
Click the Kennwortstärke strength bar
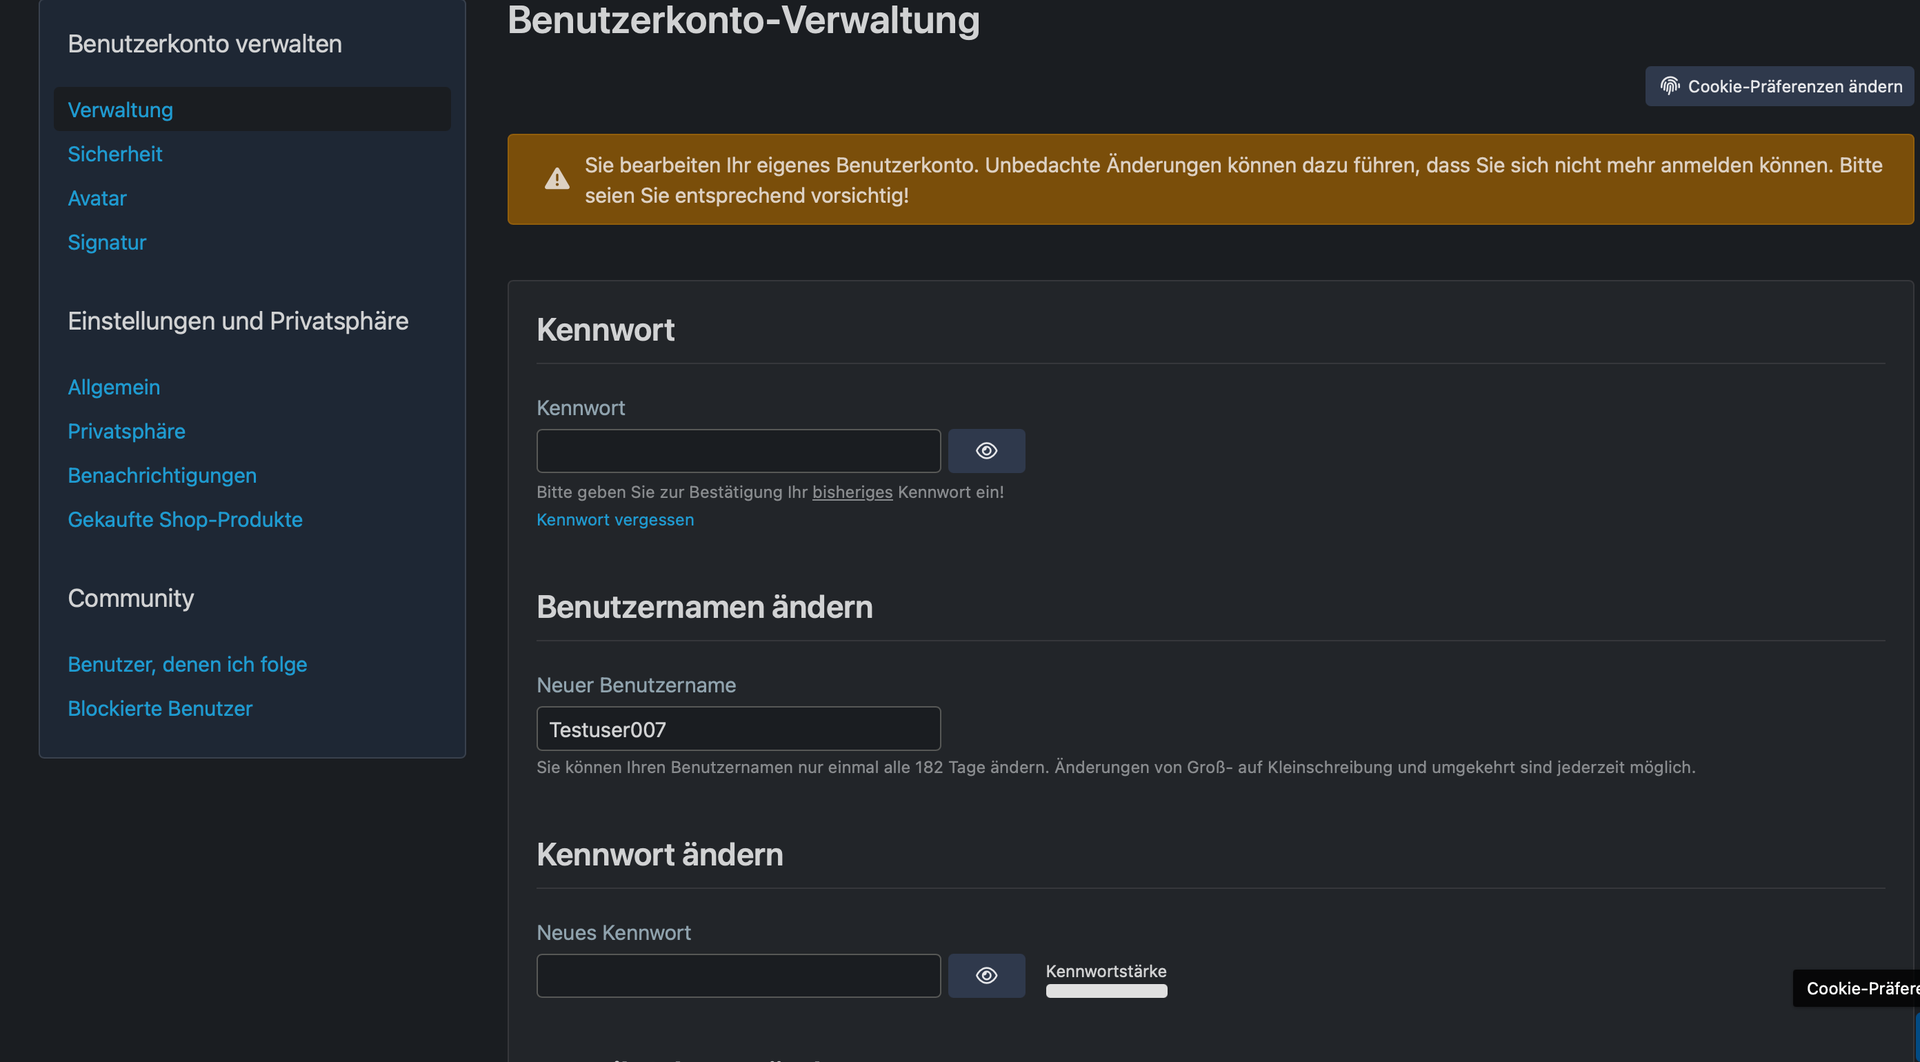(x=1106, y=991)
